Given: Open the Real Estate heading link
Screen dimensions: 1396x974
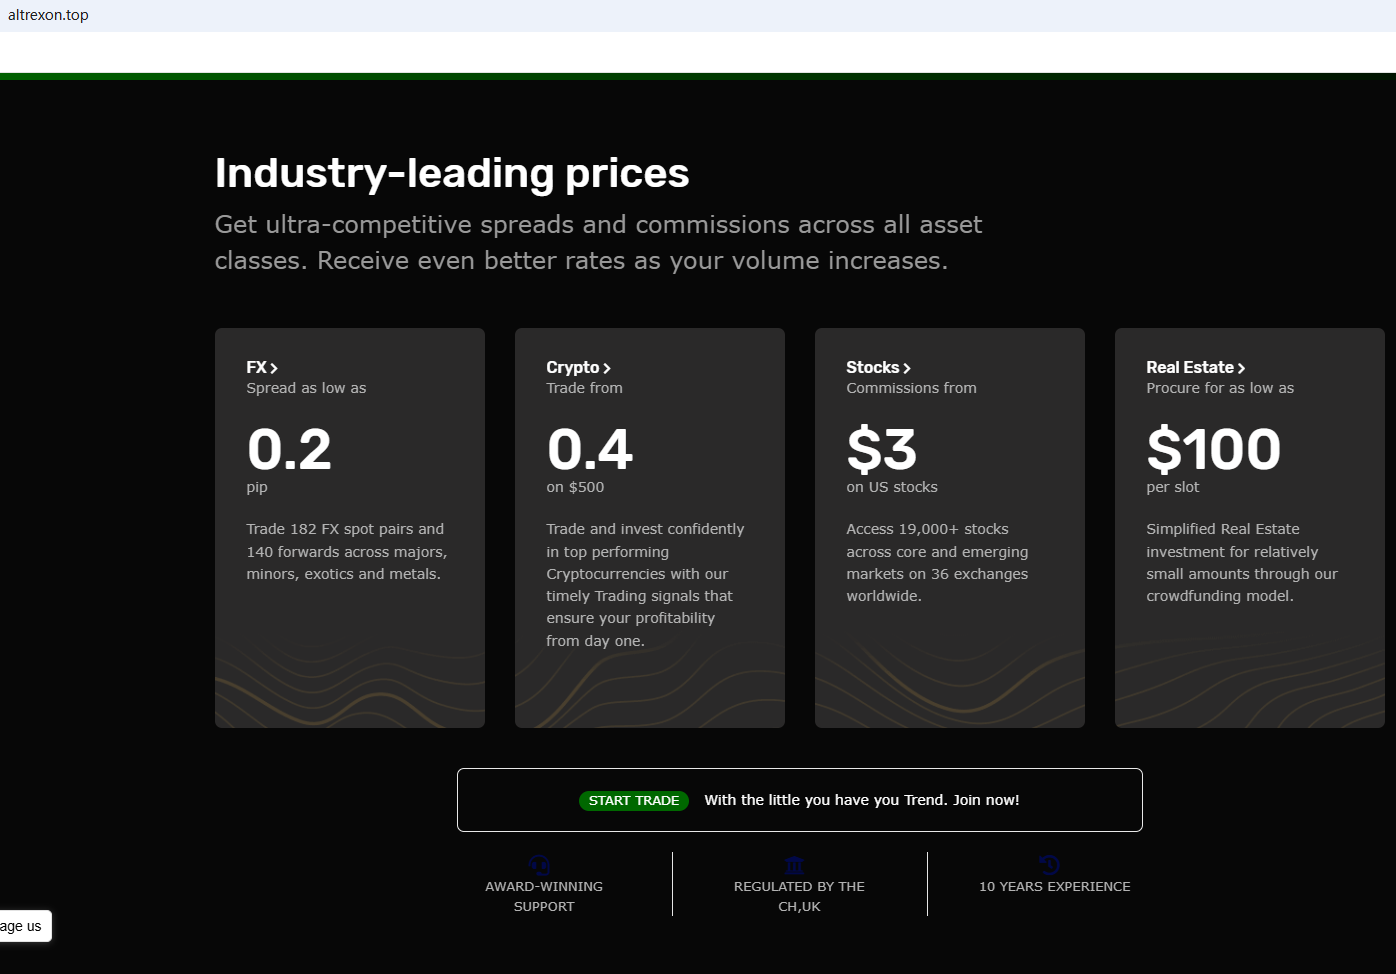Looking at the screenshot, I should click(1190, 367).
